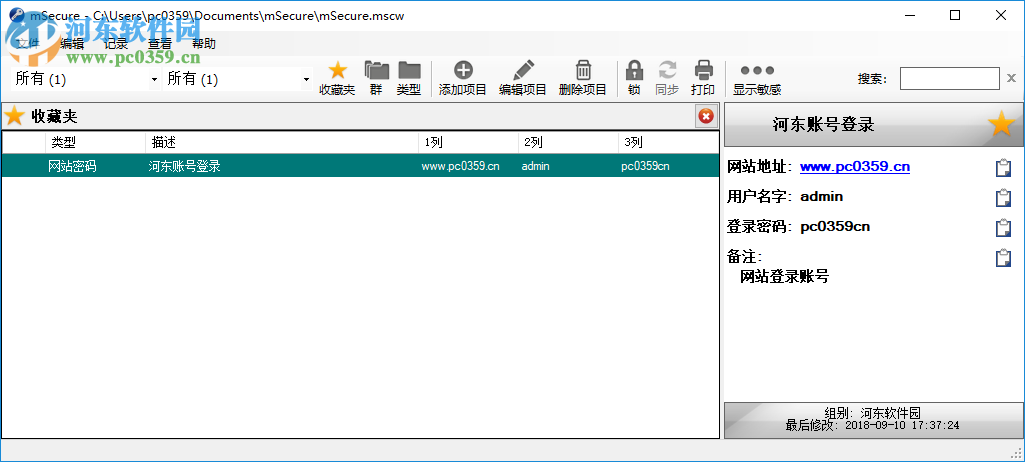Image resolution: width=1025 pixels, height=462 pixels.
Task: Sort by the 3列 column header
Action: click(668, 142)
